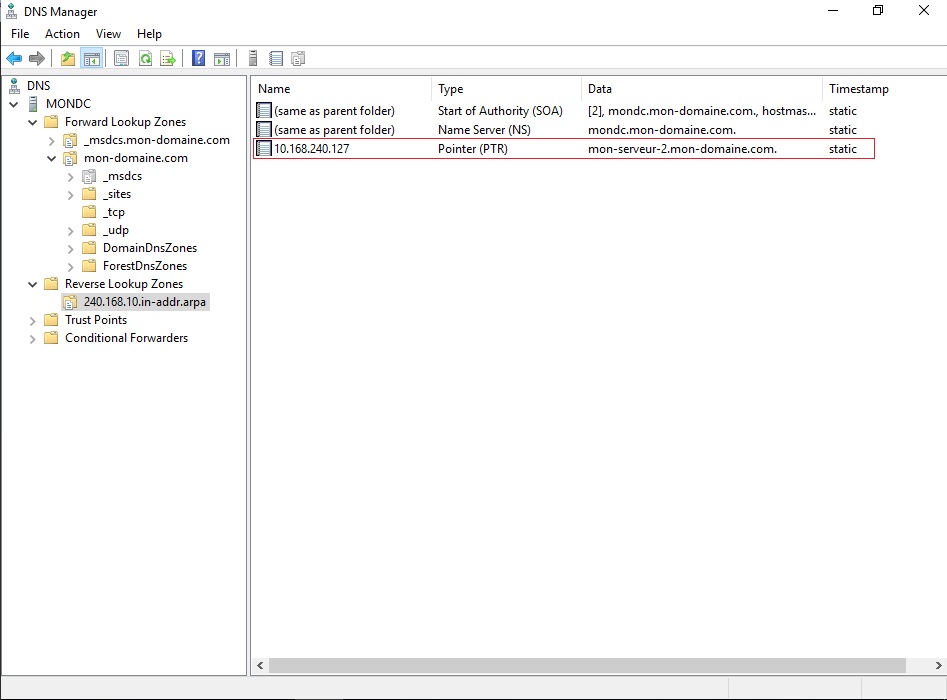947x700 pixels.
Task: Click the New Zone documents toolbar icon
Action: coord(298,59)
